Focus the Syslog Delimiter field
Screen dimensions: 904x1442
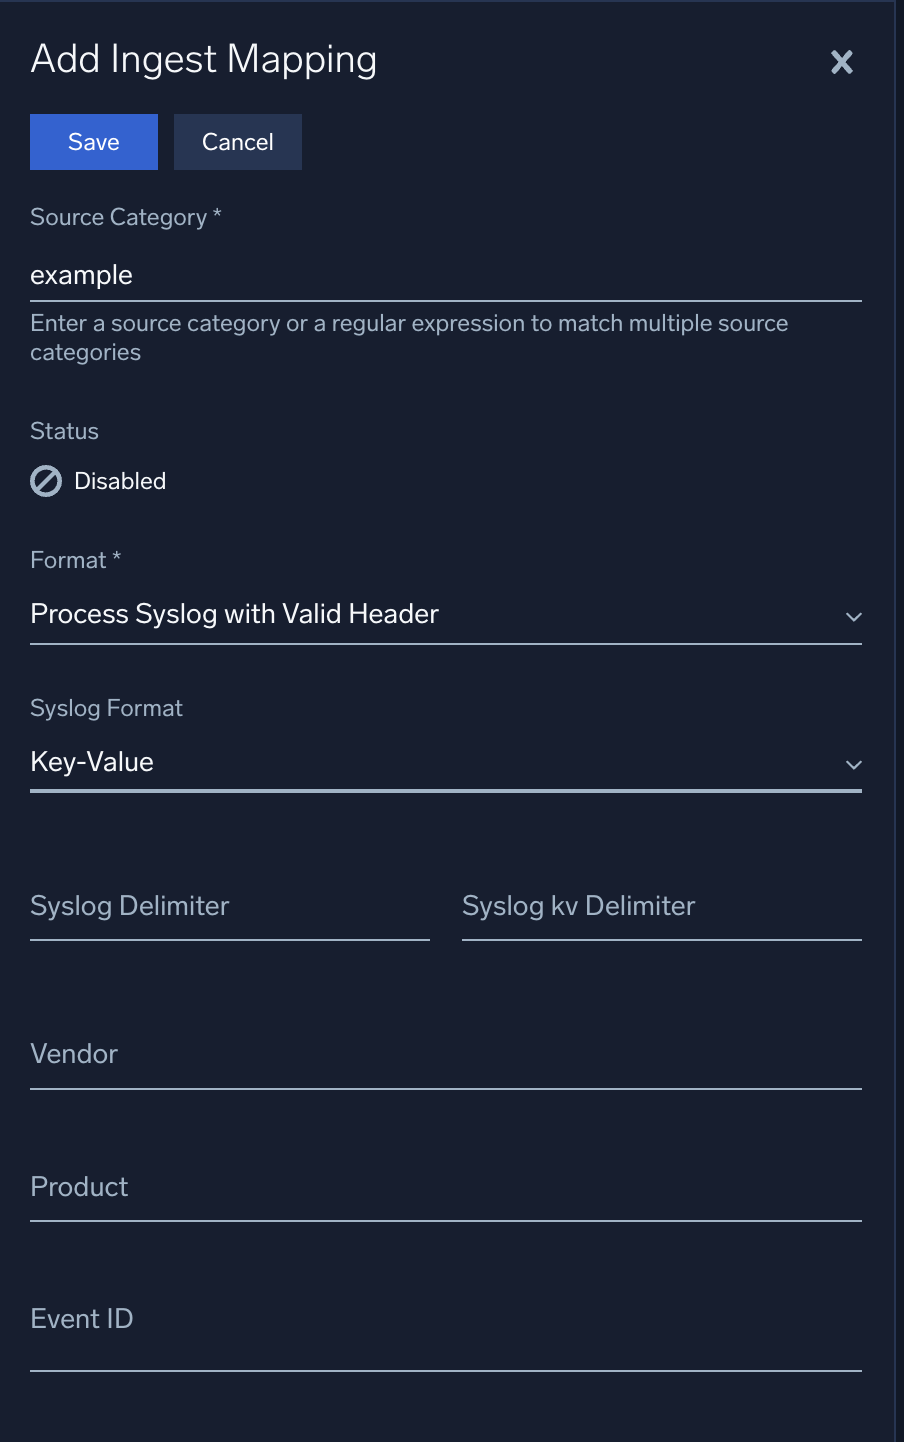pos(230,910)
